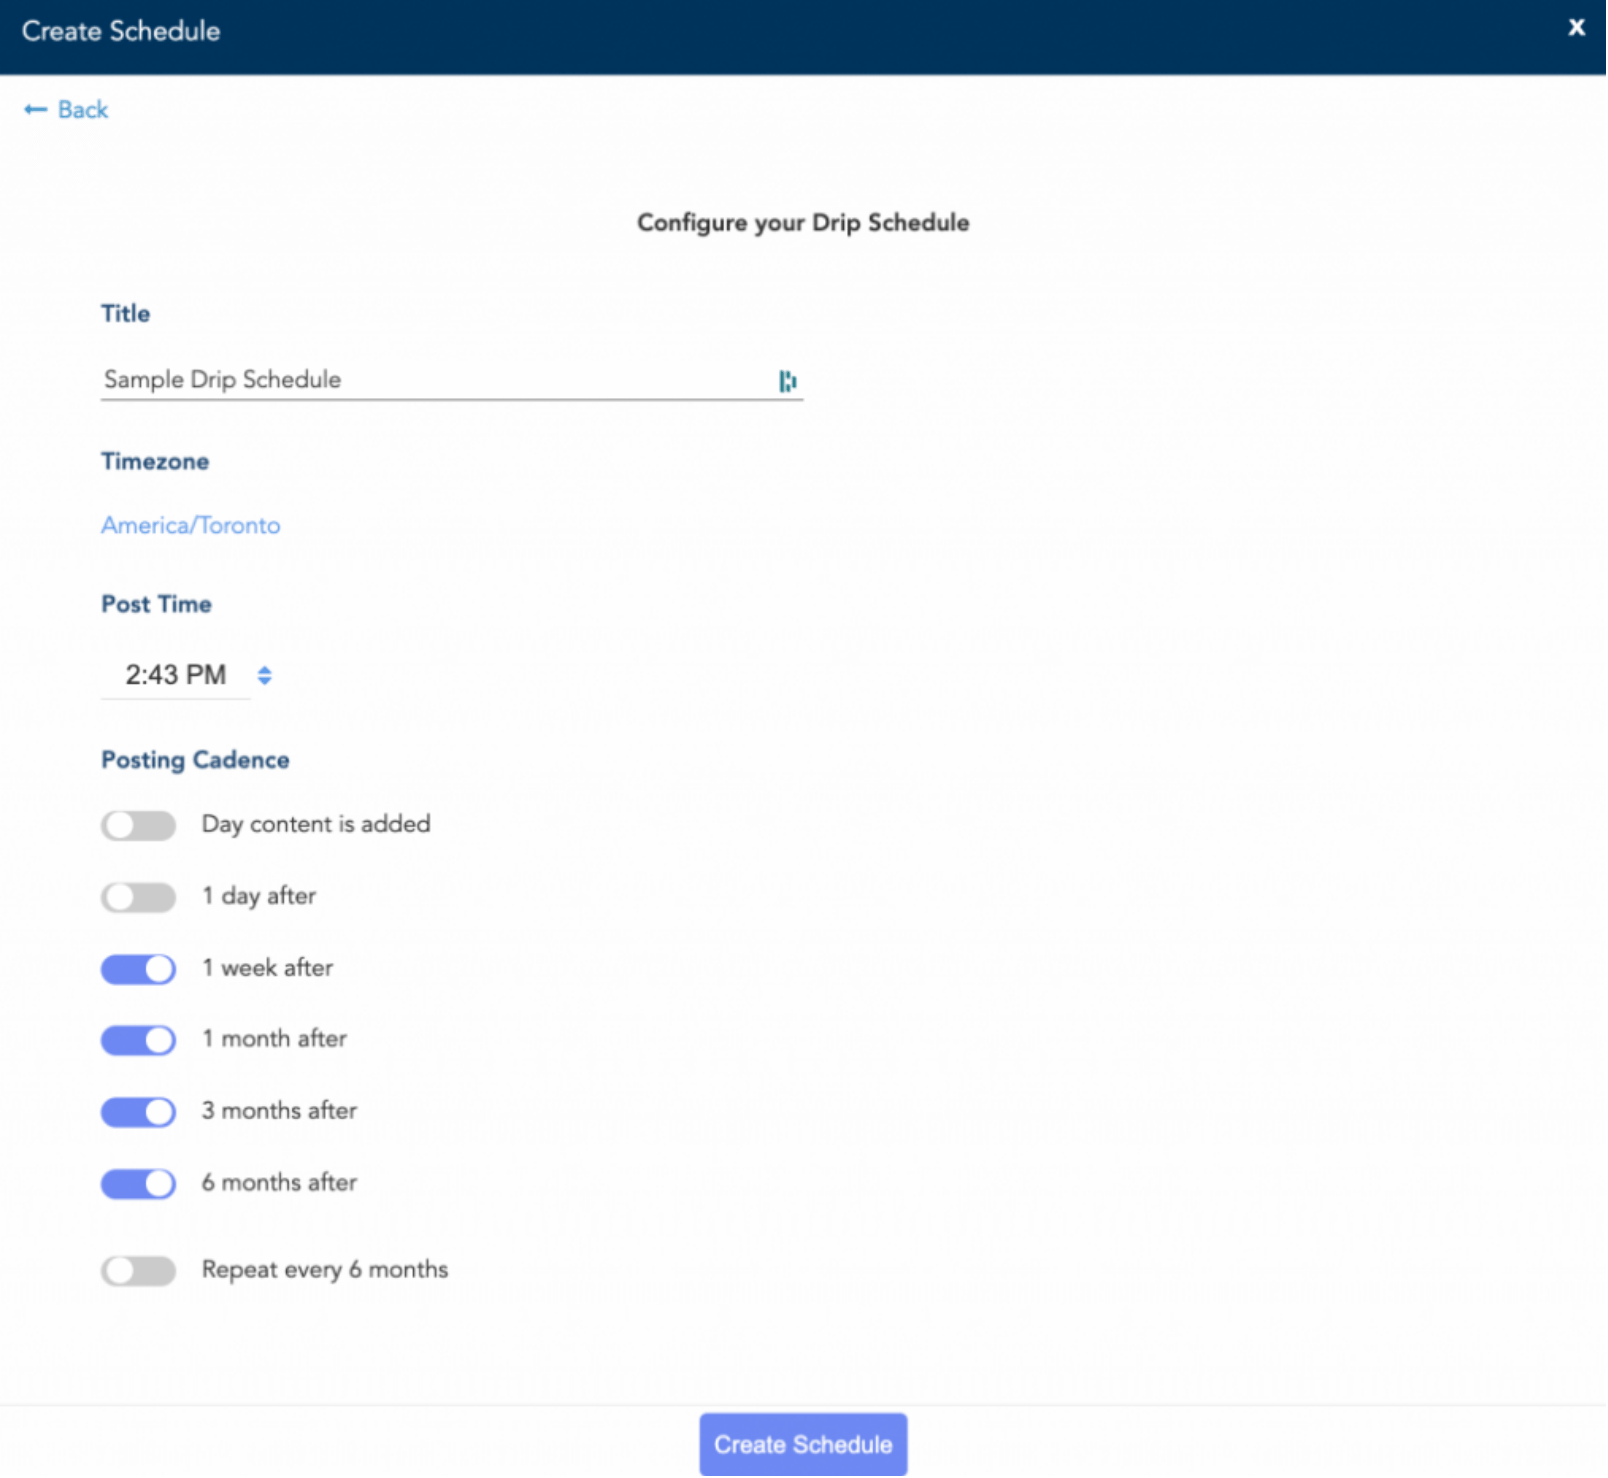This screenshot has width=1608, height=1478.
Task: Click the Post Time heading
Action: 156,605
